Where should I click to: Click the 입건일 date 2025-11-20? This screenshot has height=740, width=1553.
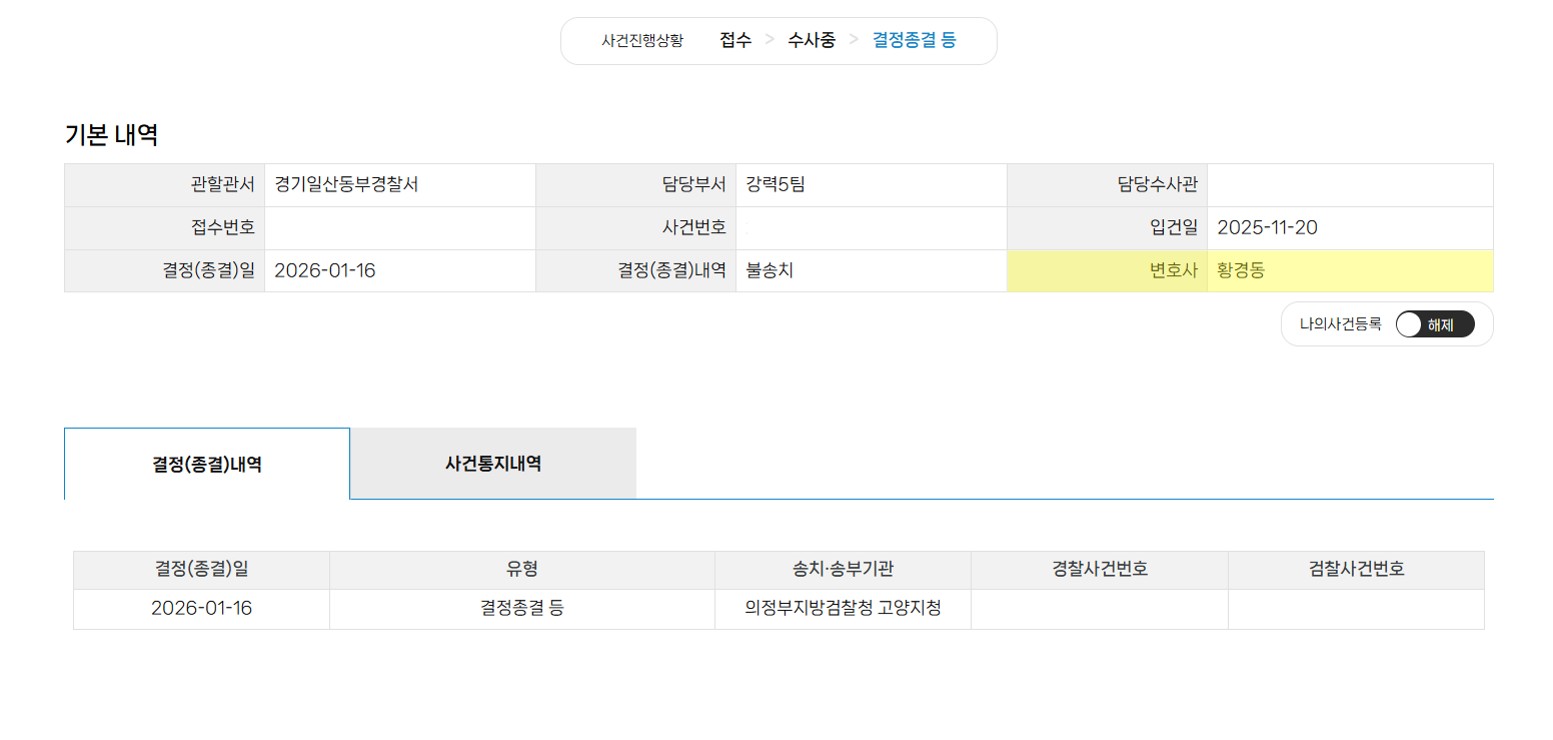click(x=1267, y=228)
